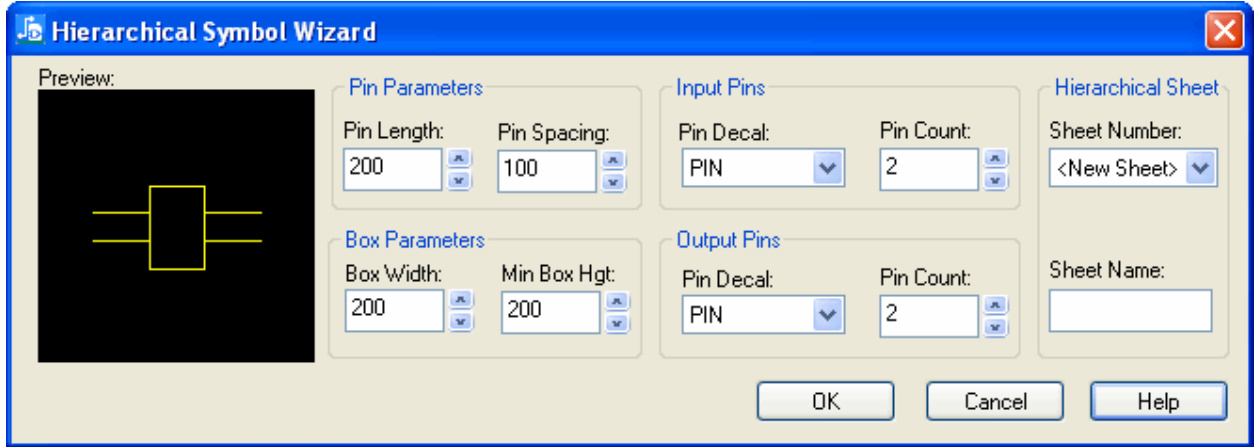Decrease Pin Length with down arrow

(458, 180)
